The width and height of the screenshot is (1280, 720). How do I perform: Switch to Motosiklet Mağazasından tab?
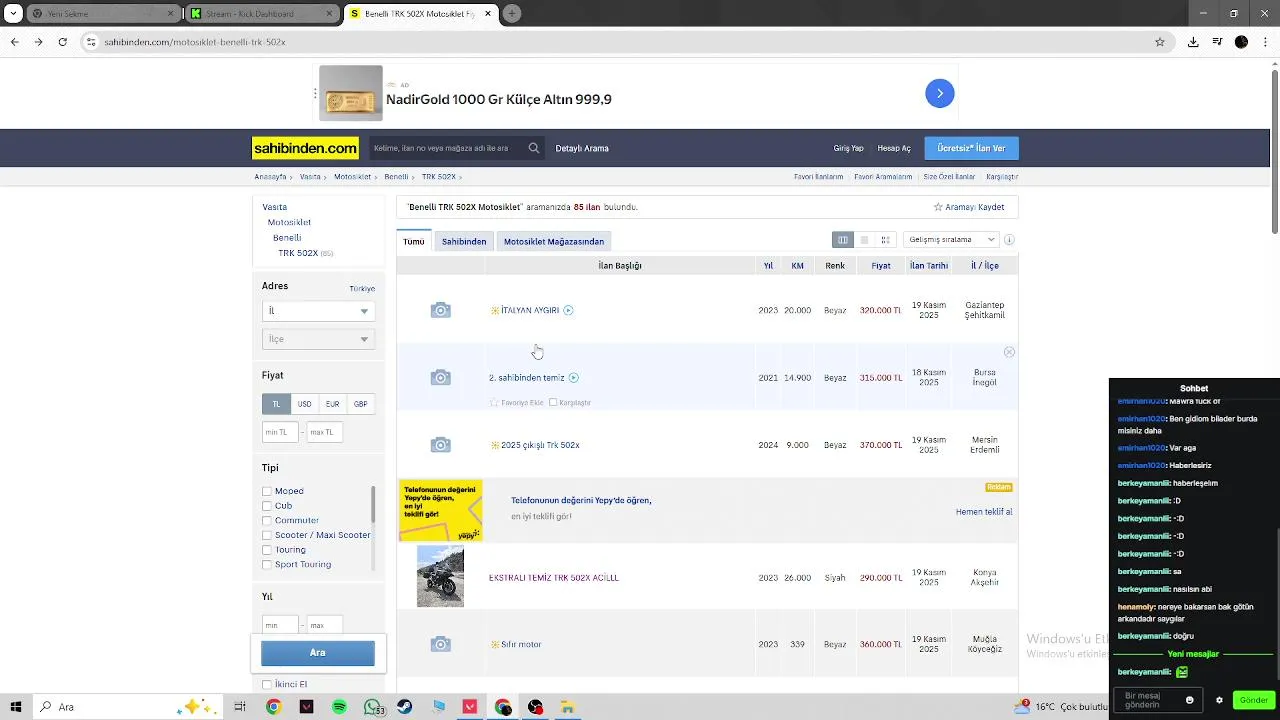(554, 241)
